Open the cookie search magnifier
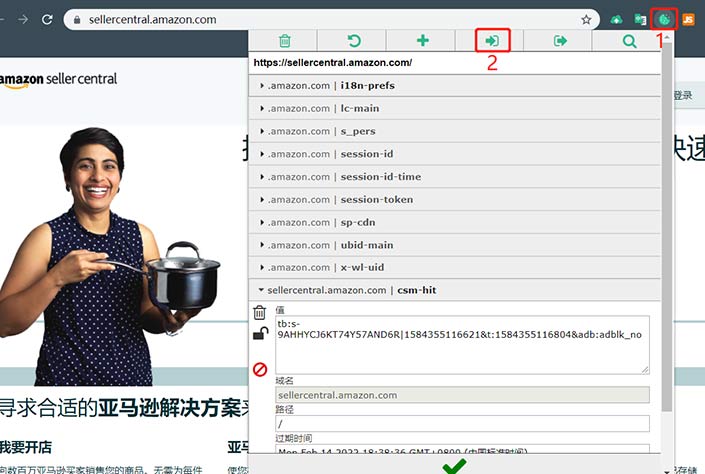 pos(629,41)
